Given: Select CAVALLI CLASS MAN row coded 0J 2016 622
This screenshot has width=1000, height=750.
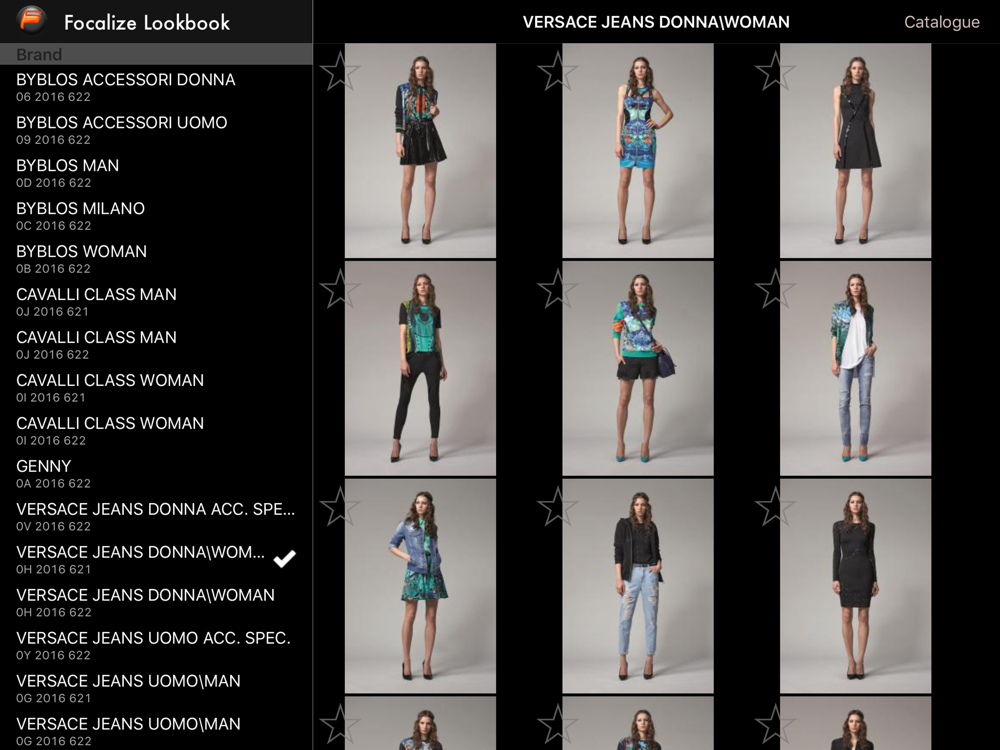Looking at the screenshot, I should tap(156, 344).
